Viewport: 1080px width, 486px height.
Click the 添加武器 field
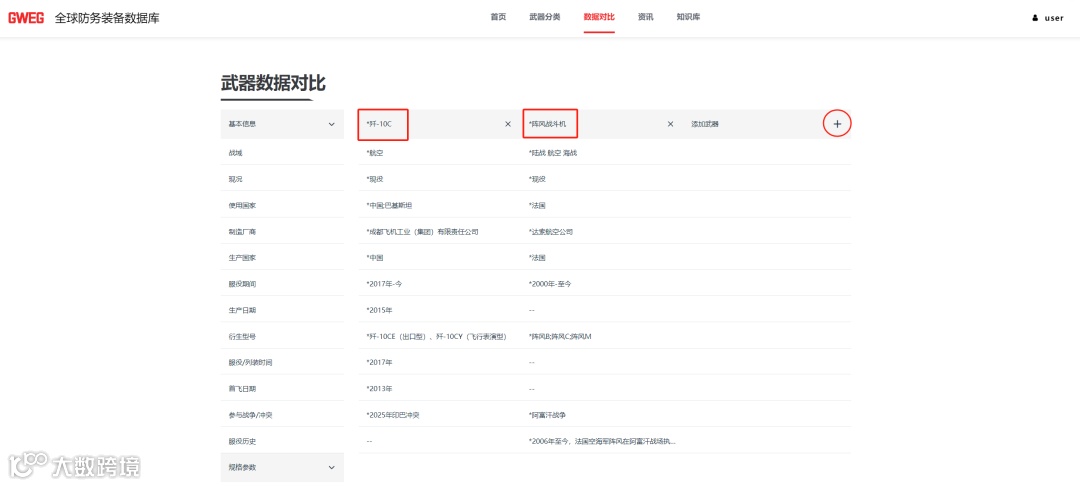[705, 124]
